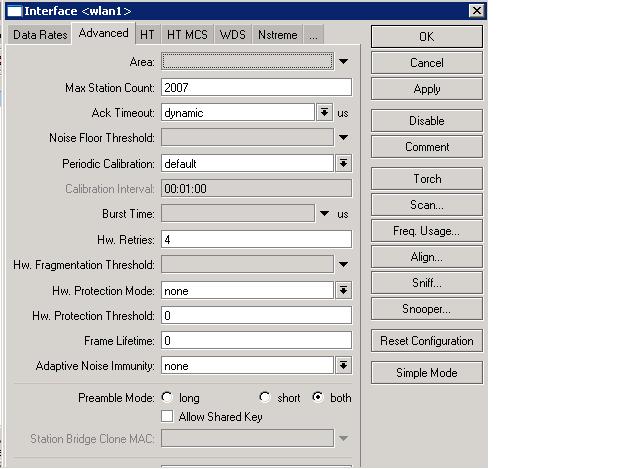Screen dimensions: 640x469
Task: Expand the Area field arrow
Action: coord(343,62)
